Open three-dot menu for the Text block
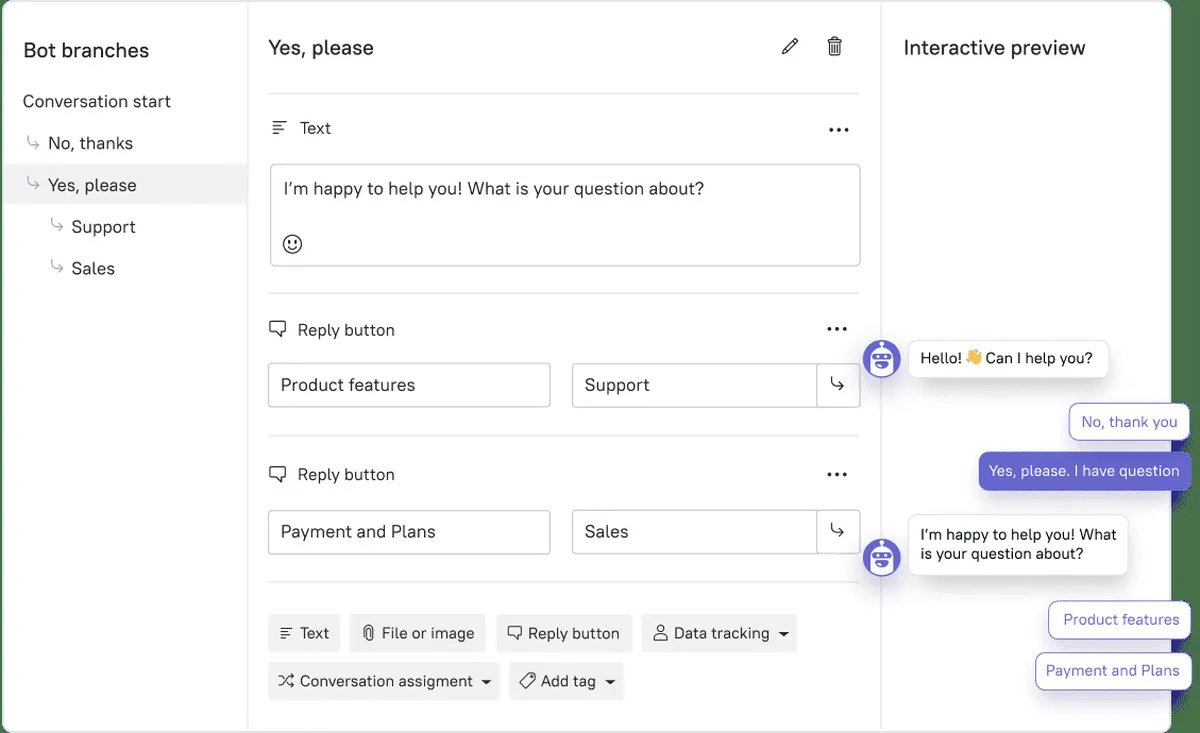Viewport: 1200px width, 733px height. click(x=838, y=129)
